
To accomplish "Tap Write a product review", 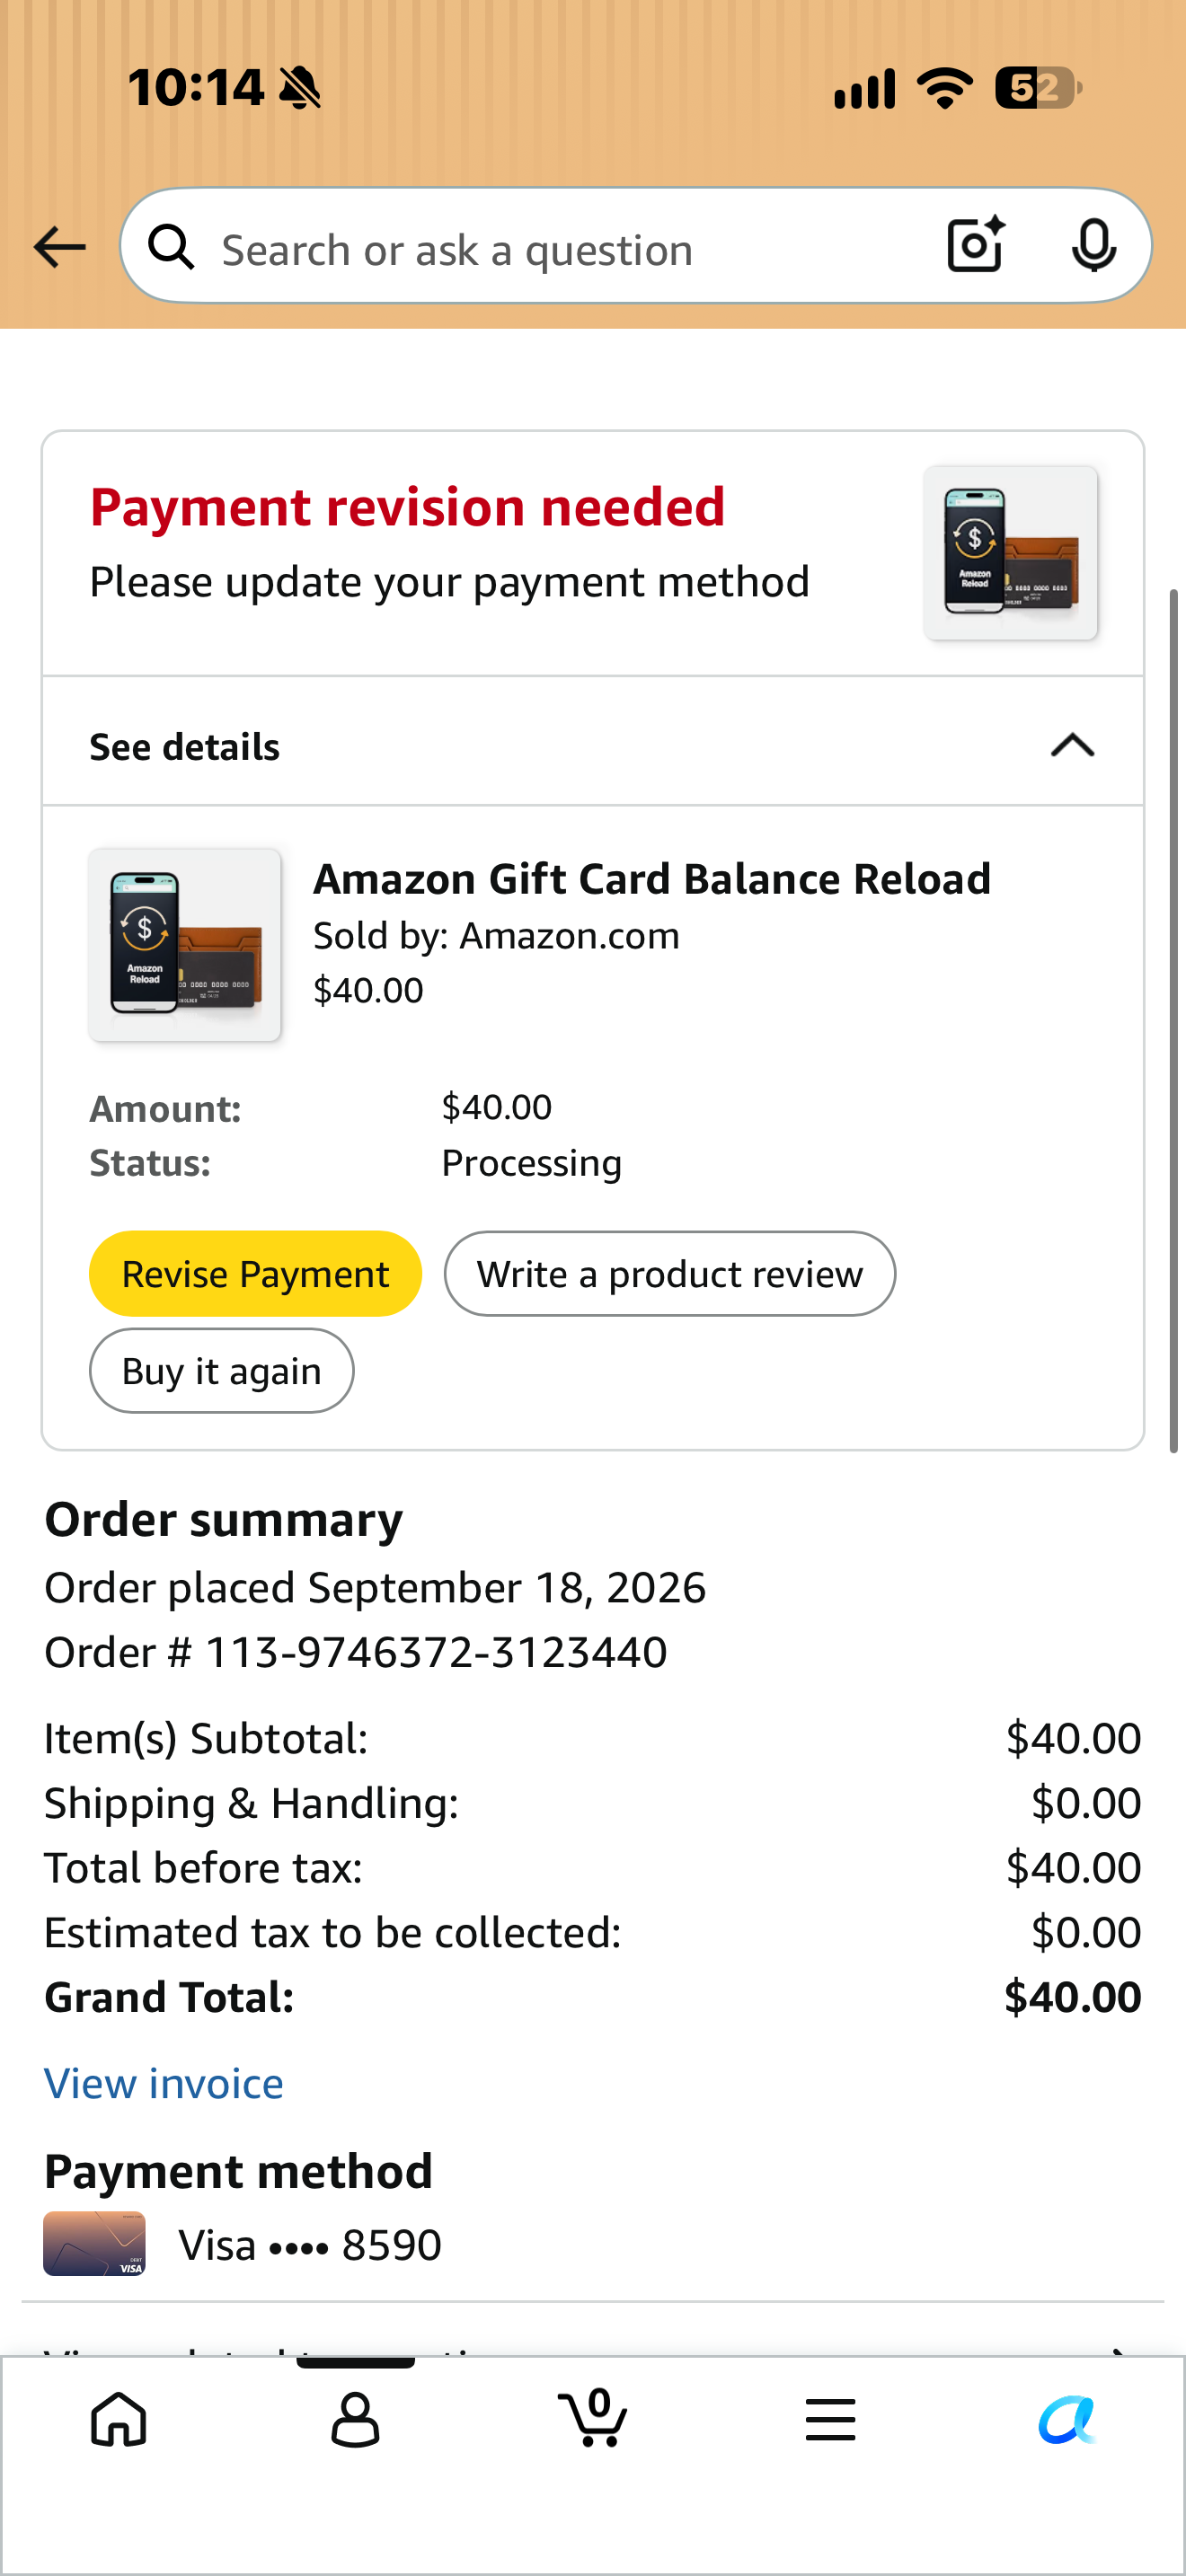I will (x=670, y=1274).
